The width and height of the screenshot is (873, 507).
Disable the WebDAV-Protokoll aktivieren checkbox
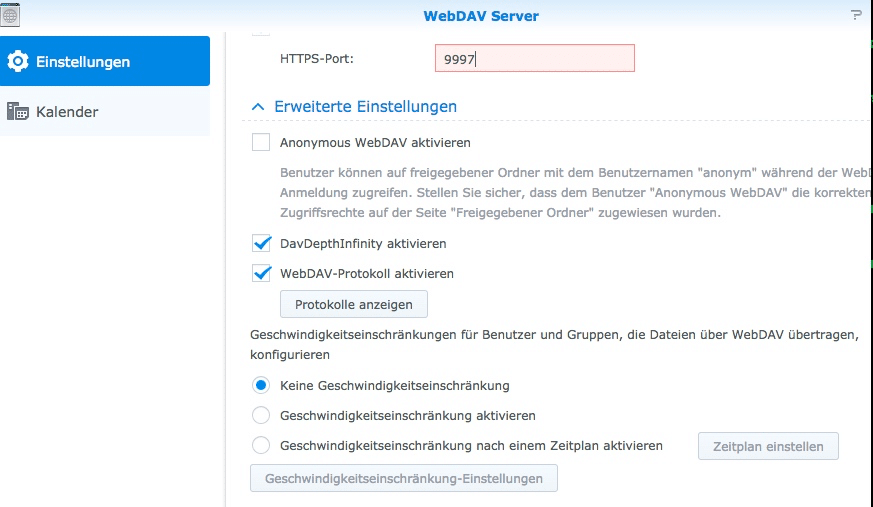[x=261, y=273]
